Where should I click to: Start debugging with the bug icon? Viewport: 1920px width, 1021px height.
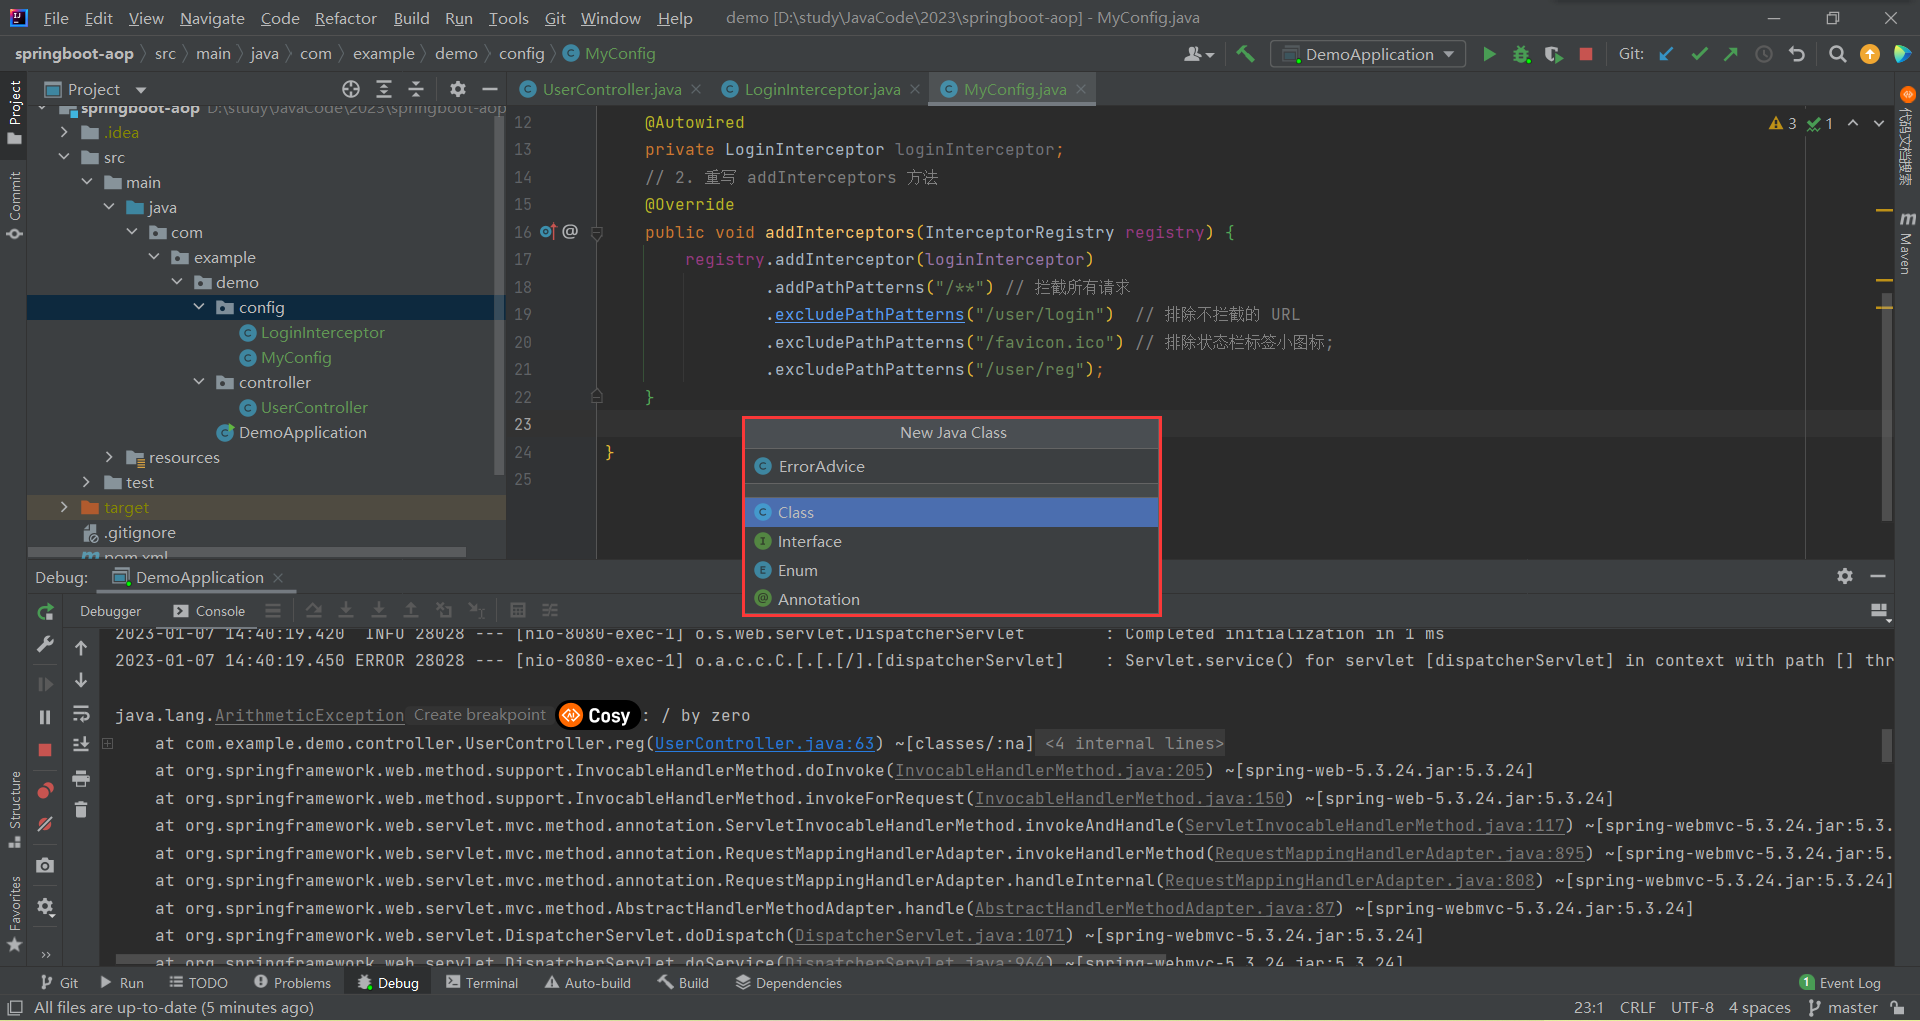click(1521, 54)
